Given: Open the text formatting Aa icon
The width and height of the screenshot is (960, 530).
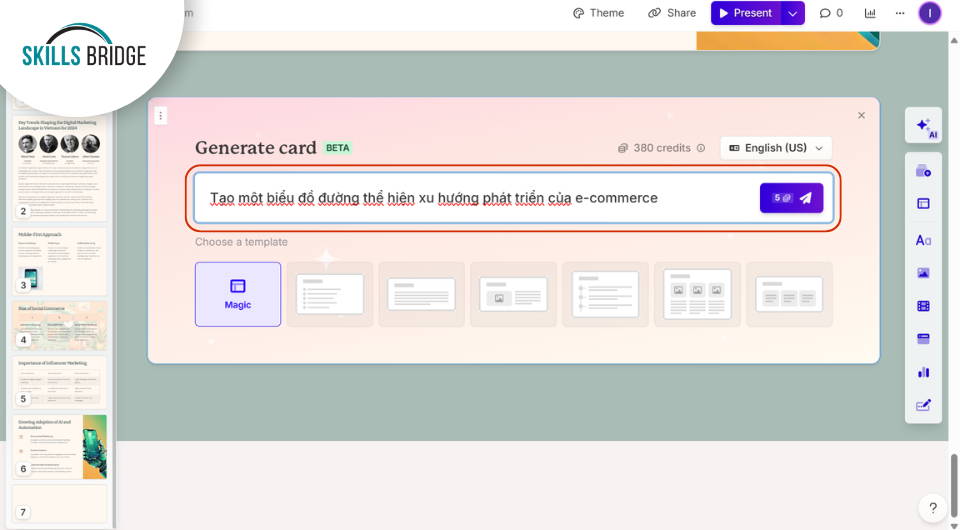Looking at the screenshot, I should (923, 241).
